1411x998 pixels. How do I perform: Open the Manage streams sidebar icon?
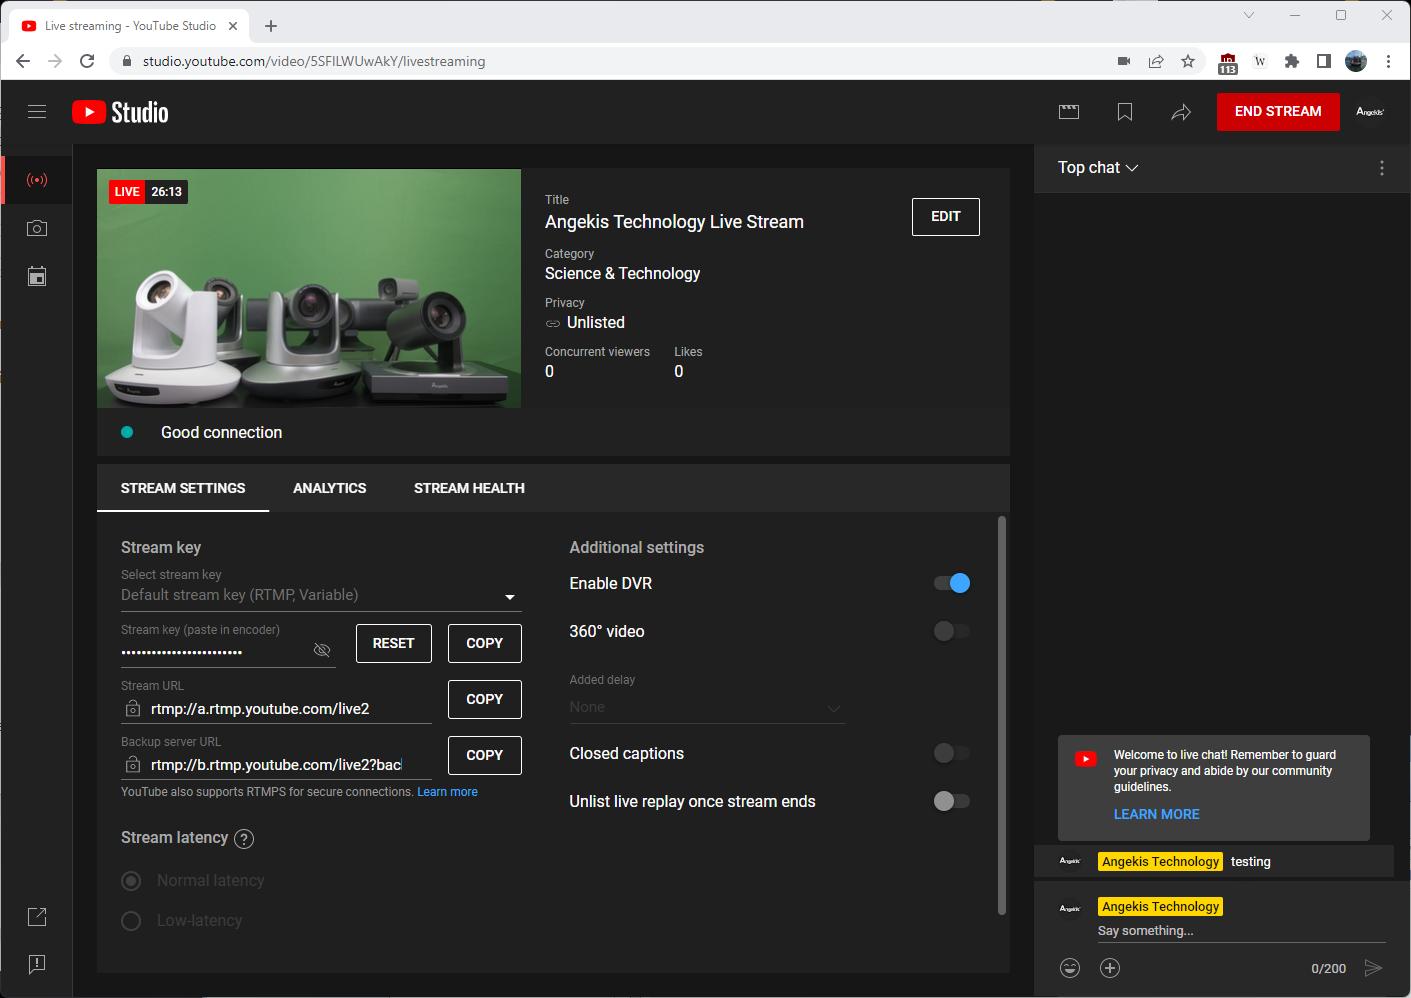(x=37, y=276)
